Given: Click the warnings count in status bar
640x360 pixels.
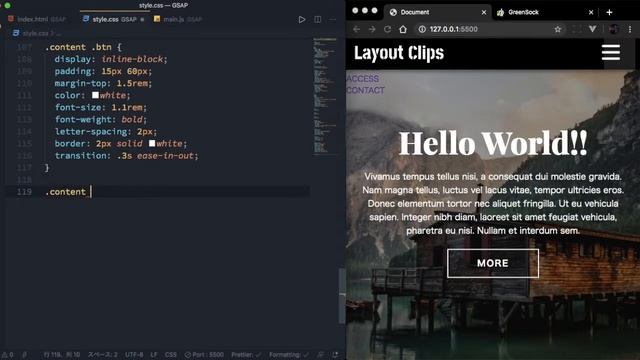Looking at the screenshot, I should (7, 355).
